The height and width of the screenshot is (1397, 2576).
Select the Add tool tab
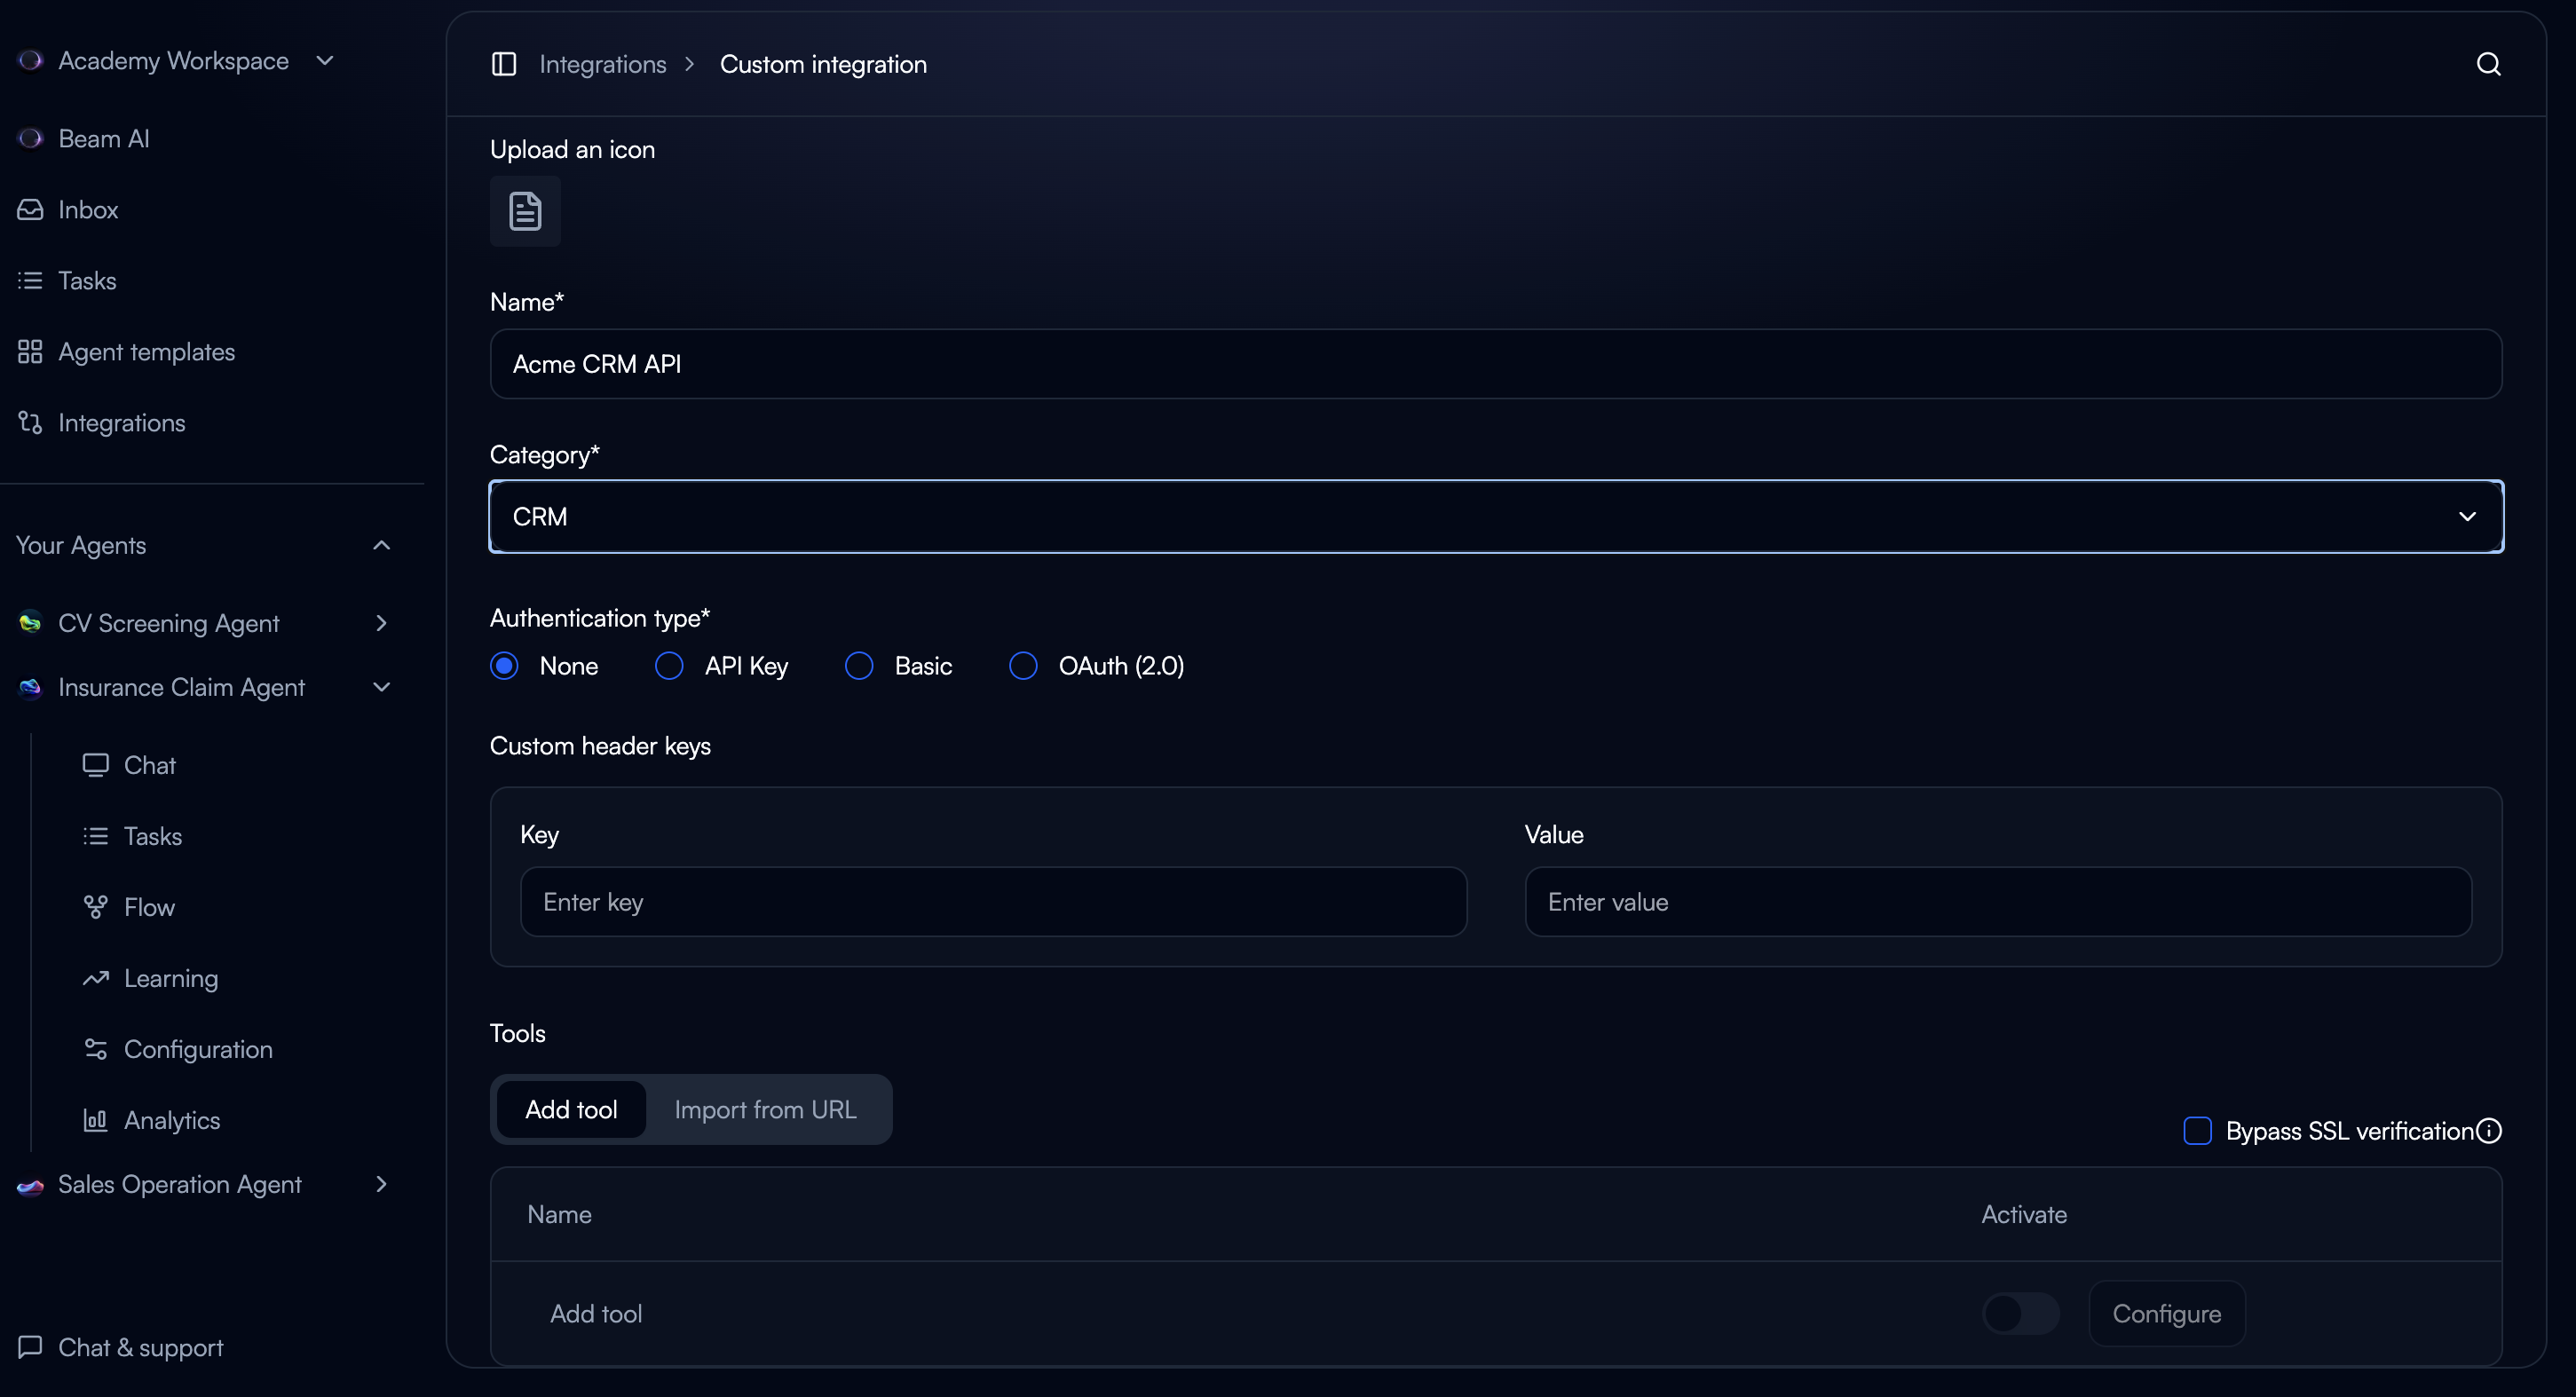(571, 1110)
